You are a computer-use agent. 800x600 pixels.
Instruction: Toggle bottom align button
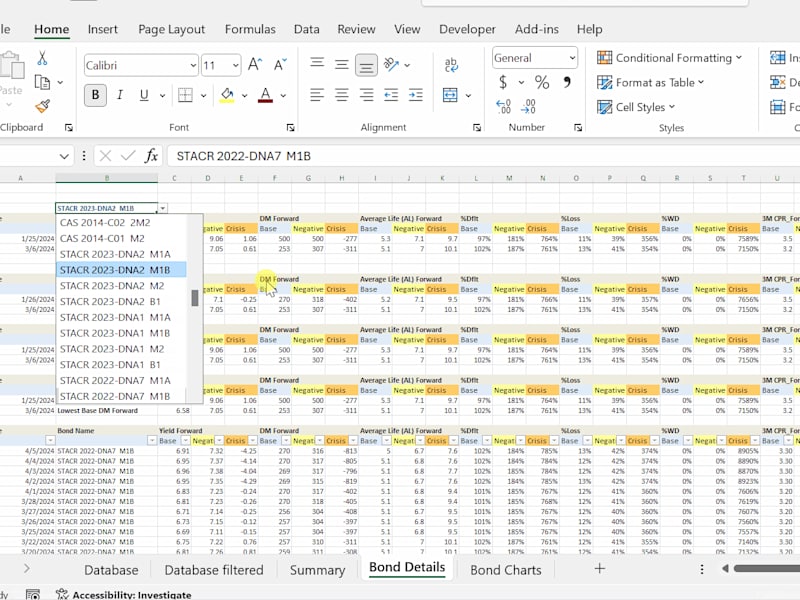[366, 65]
